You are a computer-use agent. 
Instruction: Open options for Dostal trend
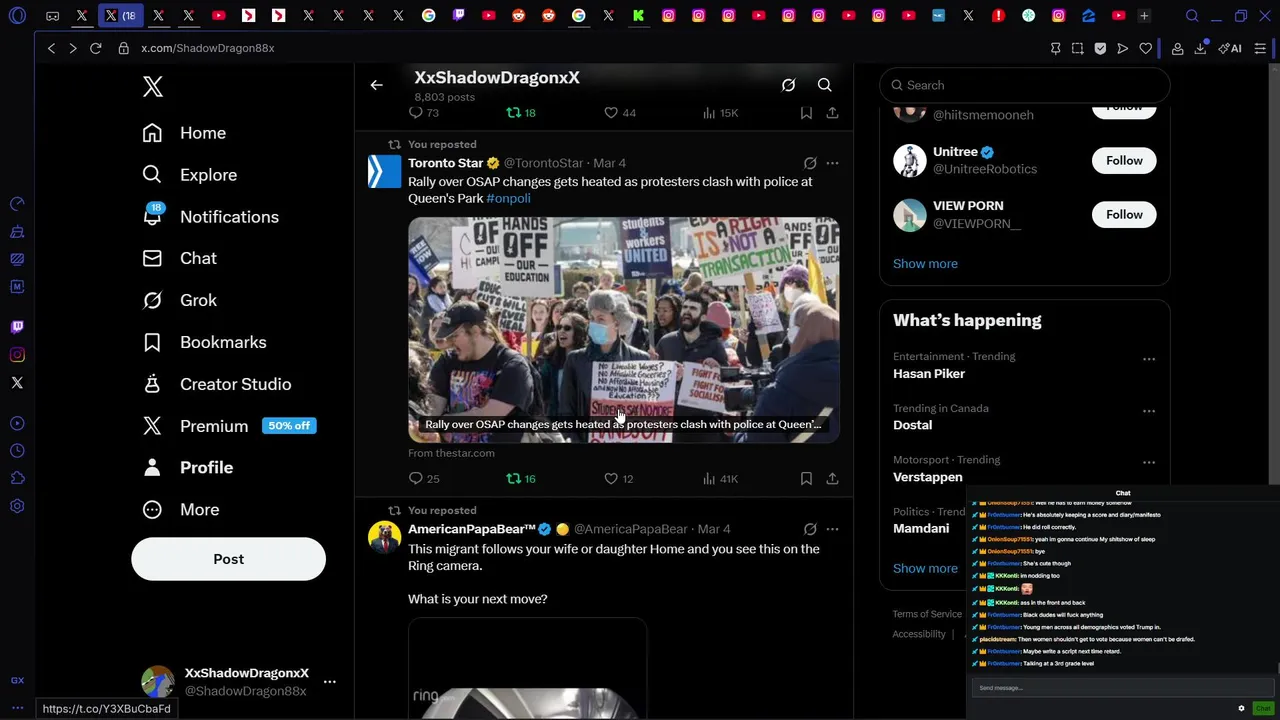point(1148,411)
